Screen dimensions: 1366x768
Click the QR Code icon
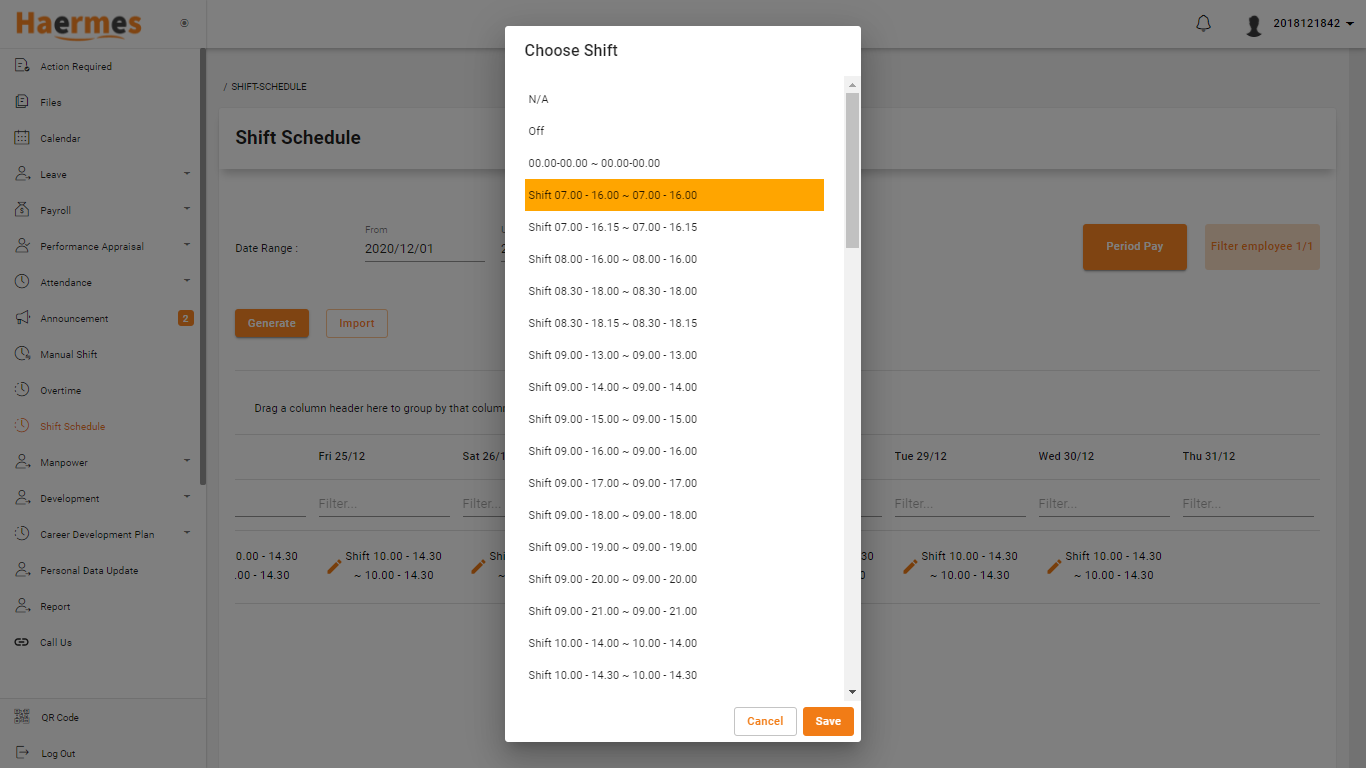[22, 717]
